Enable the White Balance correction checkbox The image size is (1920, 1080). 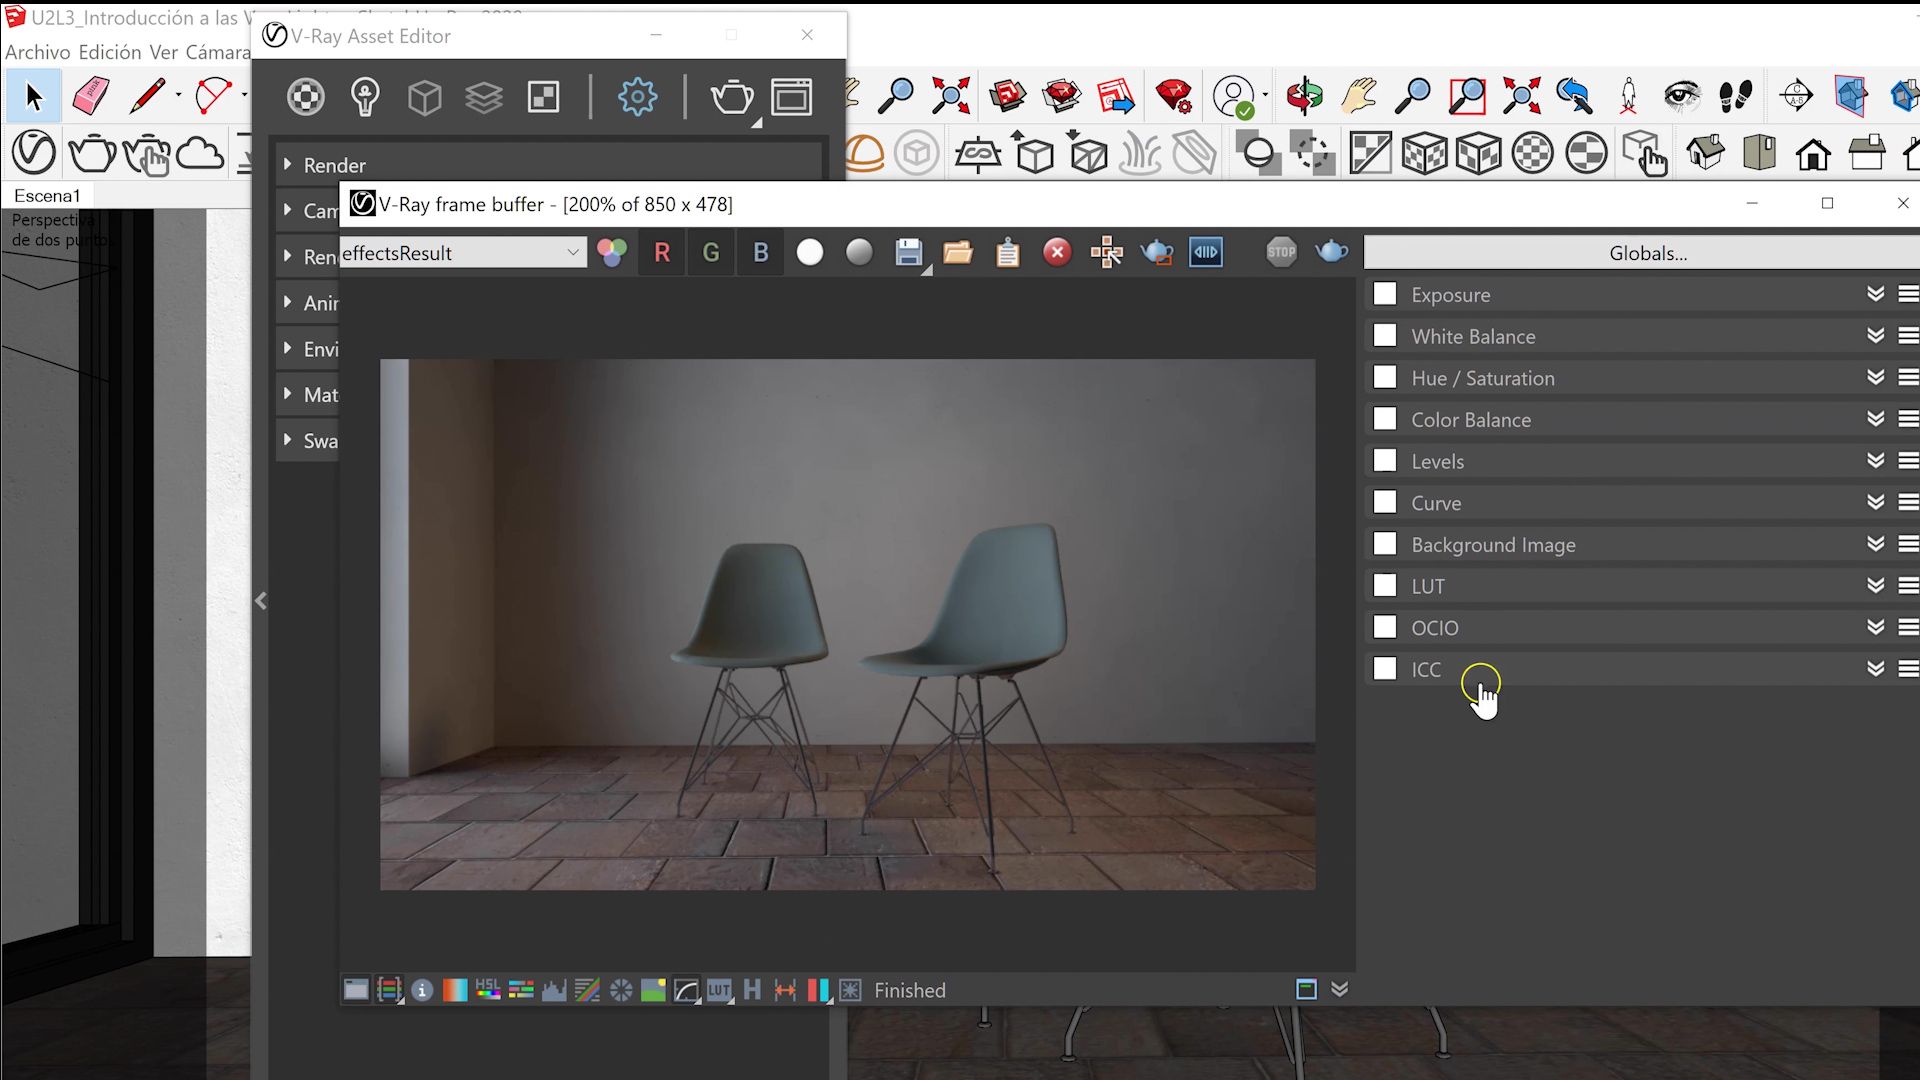click(x=1385, y=336)
